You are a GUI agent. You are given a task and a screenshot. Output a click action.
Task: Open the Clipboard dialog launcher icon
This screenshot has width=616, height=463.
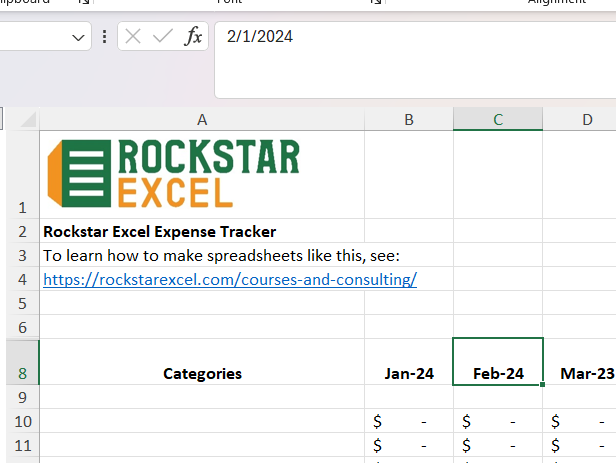(84, 3)
